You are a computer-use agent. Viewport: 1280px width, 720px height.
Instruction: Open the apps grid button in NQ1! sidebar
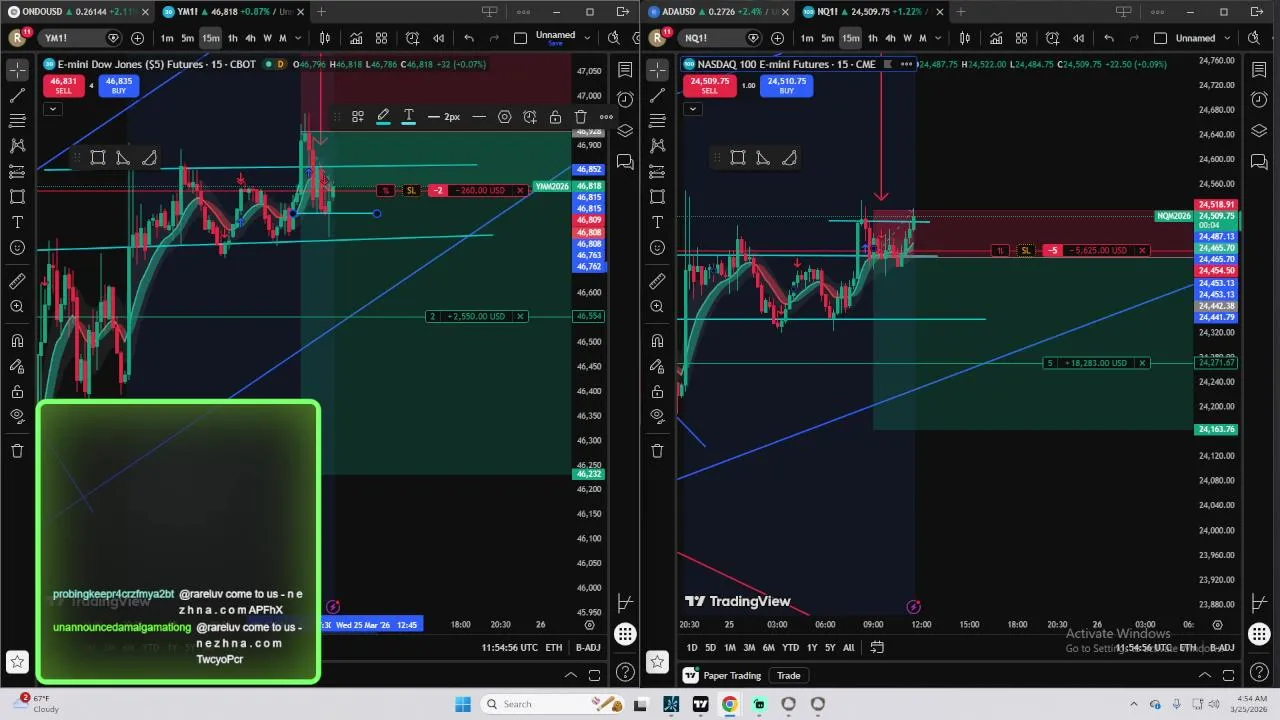point(1259,635)
